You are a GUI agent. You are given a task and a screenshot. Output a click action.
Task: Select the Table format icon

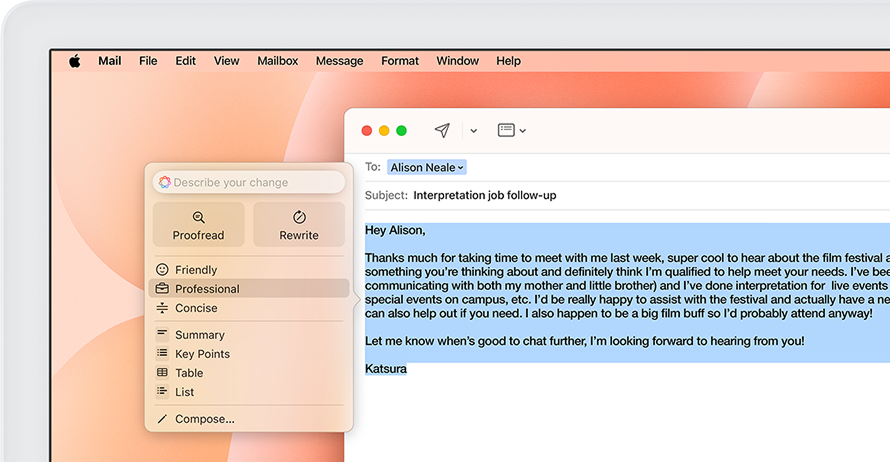click(x=162, y=373)
